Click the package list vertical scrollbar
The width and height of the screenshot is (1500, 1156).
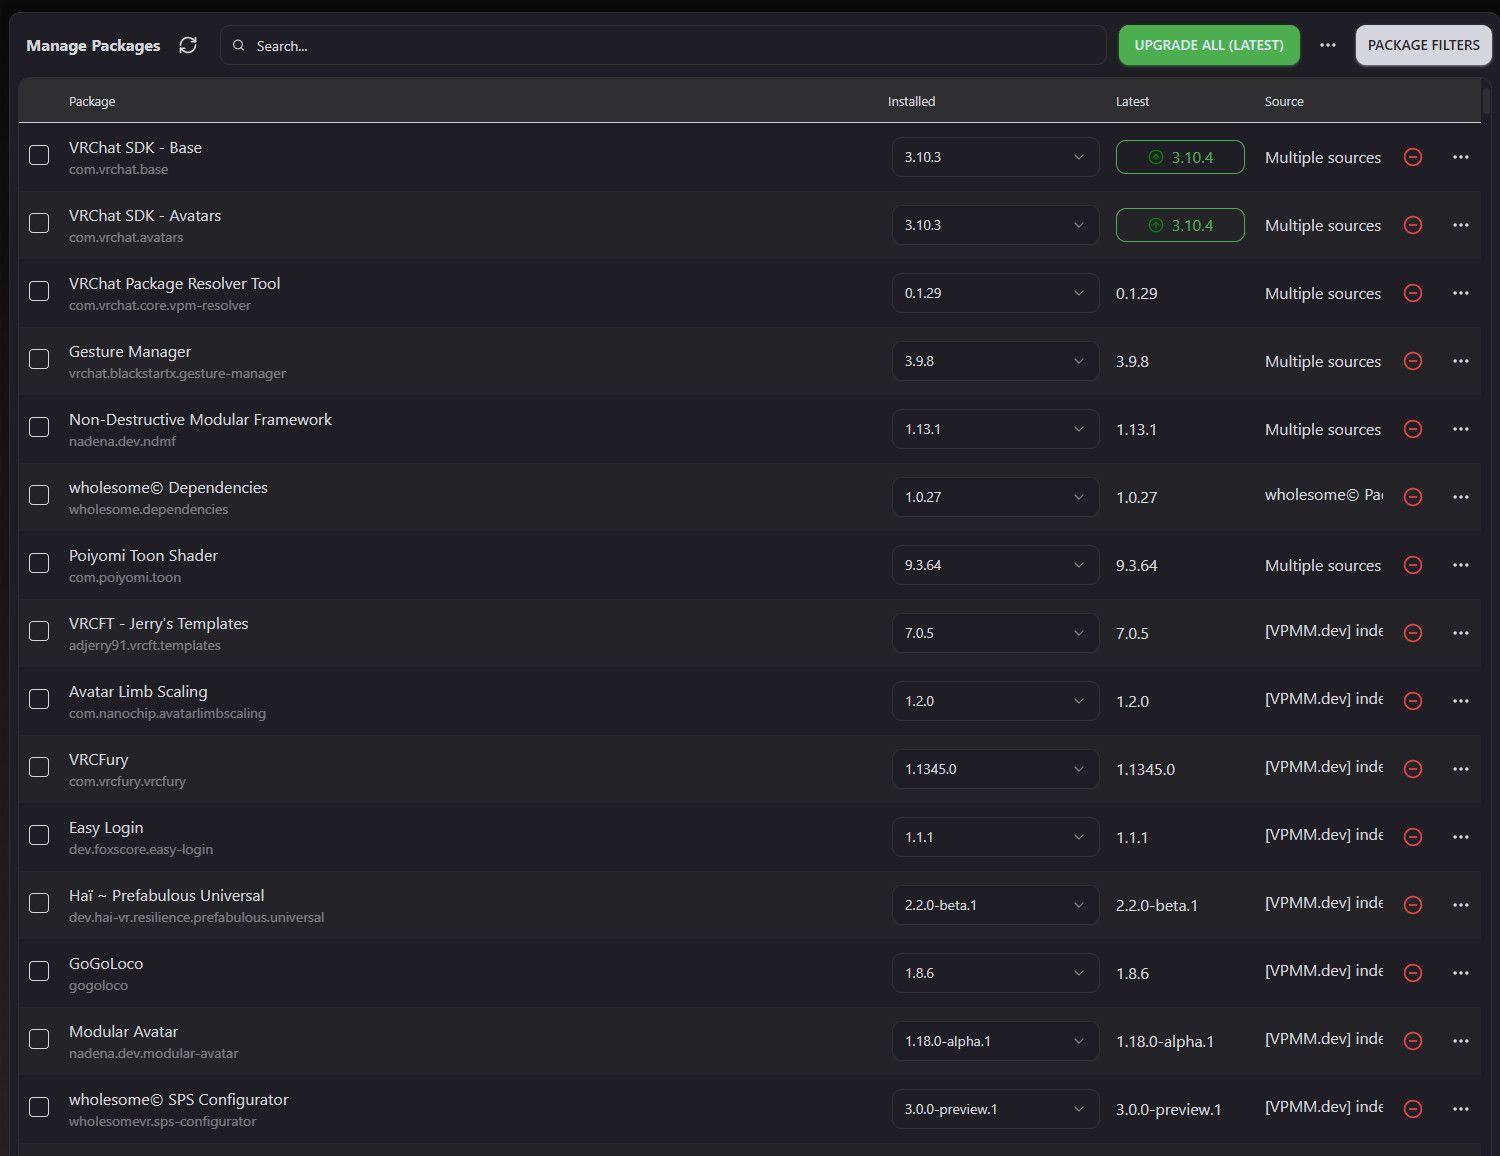(x=1487, y=101)
